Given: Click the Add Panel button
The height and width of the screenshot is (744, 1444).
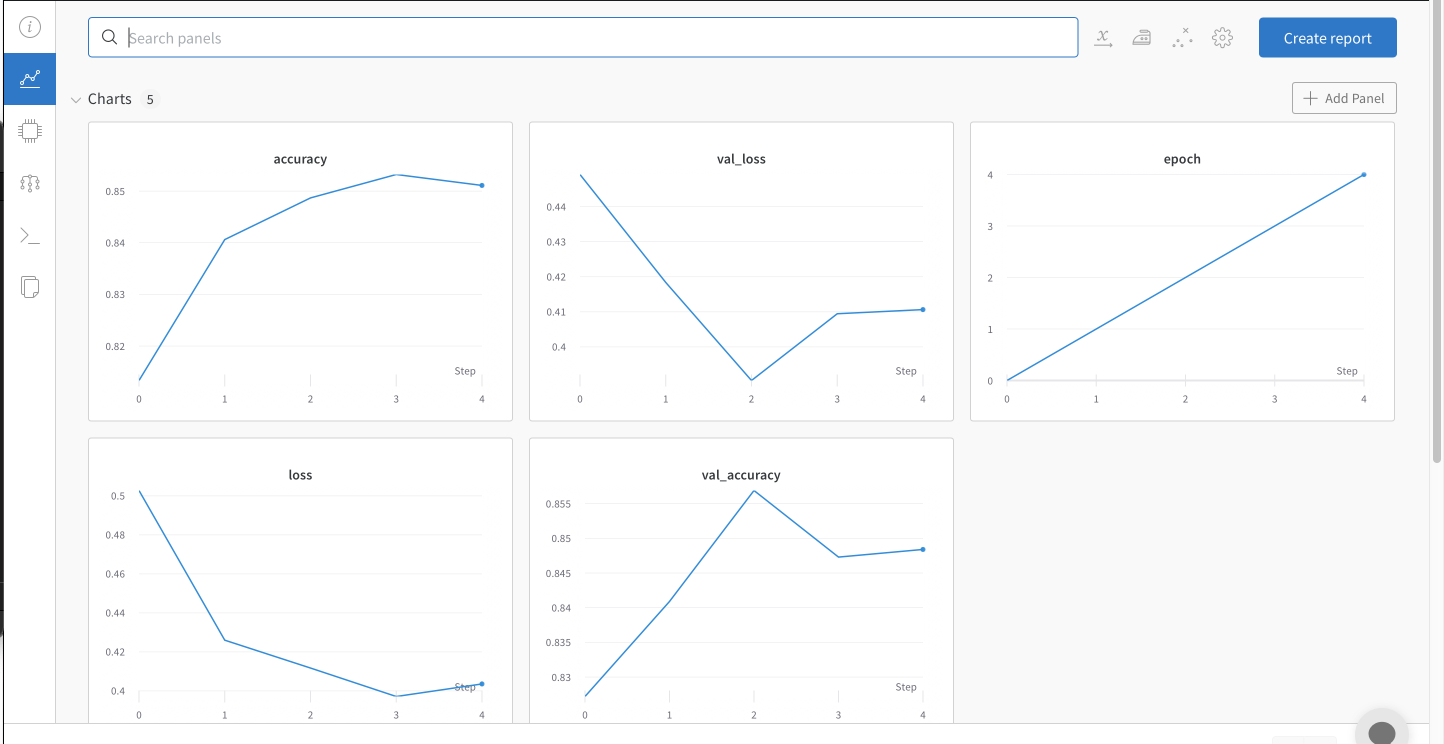Looking at the screenshot, I should tap(1344, 98).
